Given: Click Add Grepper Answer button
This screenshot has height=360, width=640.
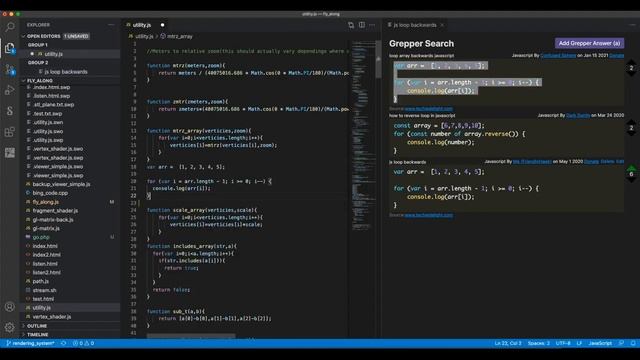Looking at the screenshot, I should 589,43.
